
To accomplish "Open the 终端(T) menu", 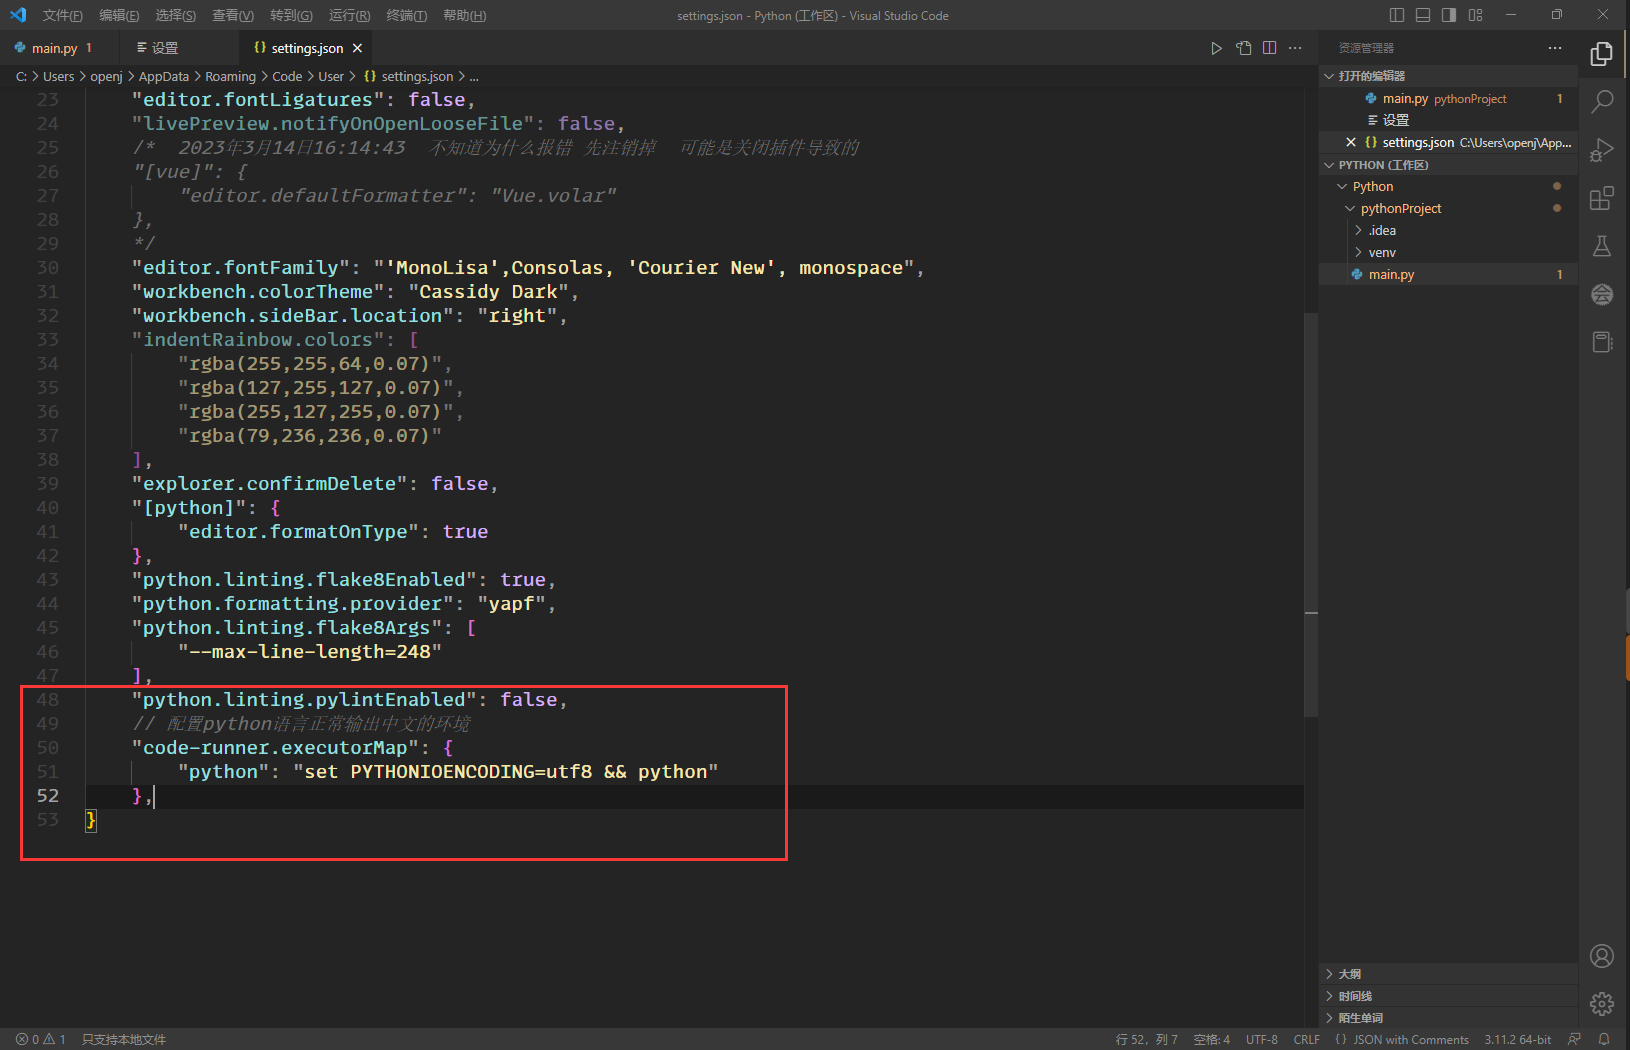I will 407,15.
